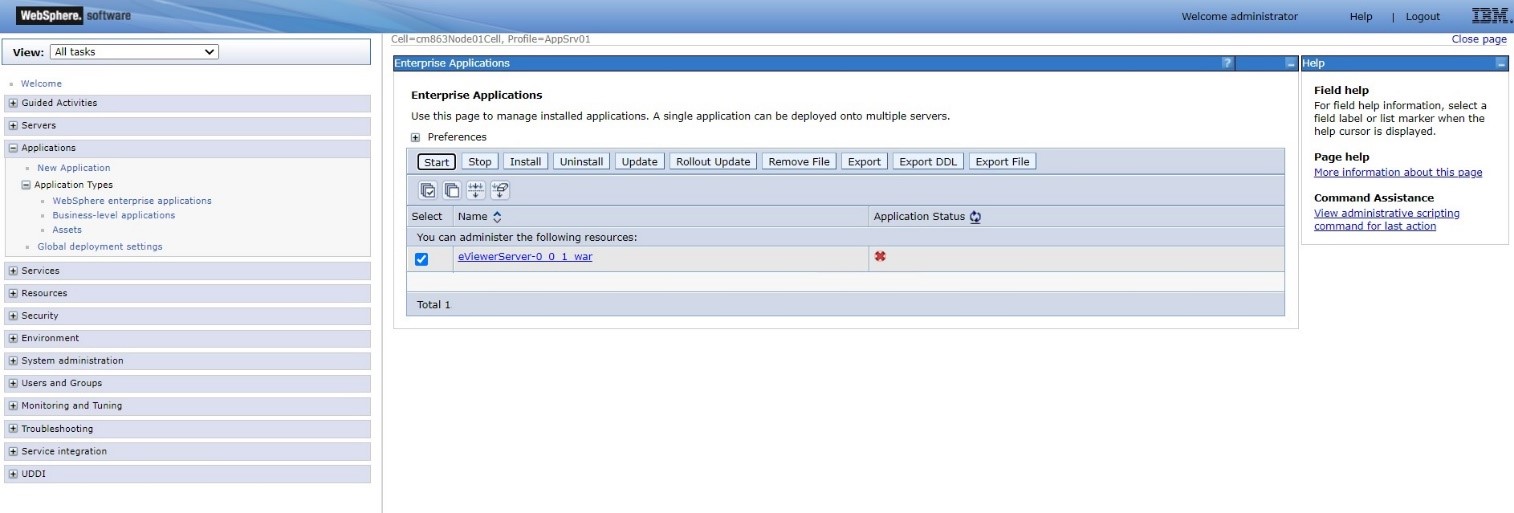Expand Guided Activities in navigation
Viewport: 1514px width, 513px height.
[x=13, y=103]
